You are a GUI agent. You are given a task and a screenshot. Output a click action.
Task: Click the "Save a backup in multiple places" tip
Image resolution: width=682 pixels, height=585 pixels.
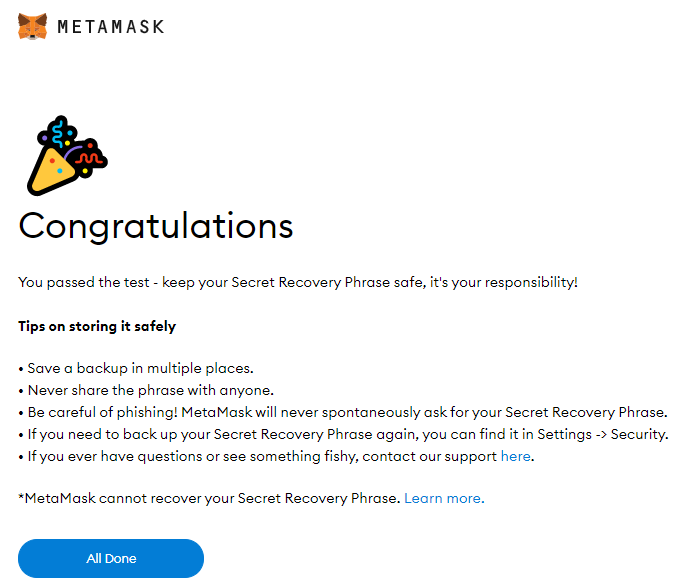(140, 368)
